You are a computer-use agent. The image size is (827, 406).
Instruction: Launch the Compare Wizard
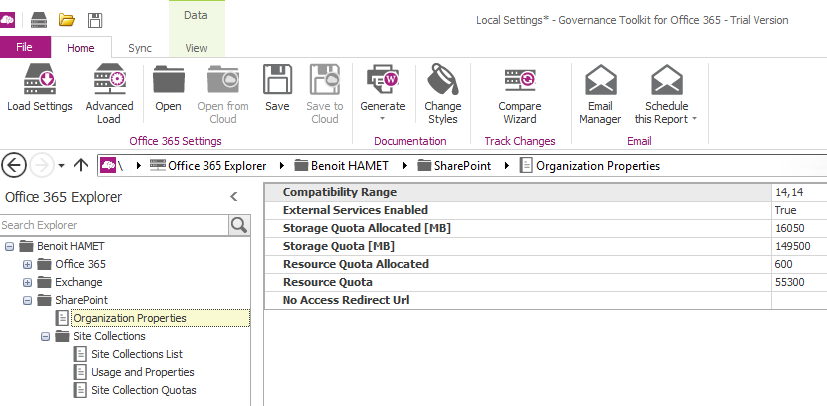tap(519, 80)
